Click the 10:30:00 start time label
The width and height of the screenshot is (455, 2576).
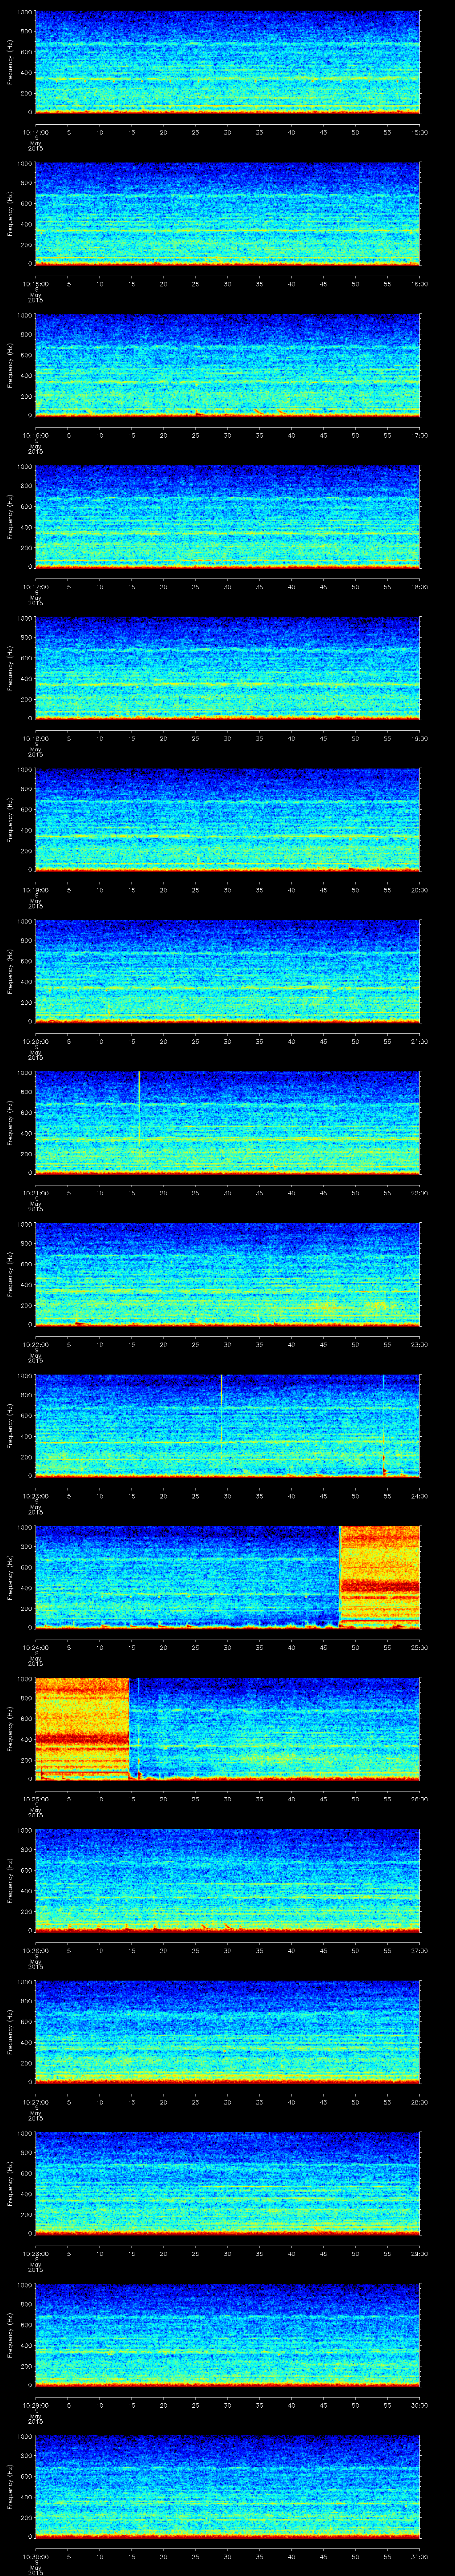(35, 2556)
